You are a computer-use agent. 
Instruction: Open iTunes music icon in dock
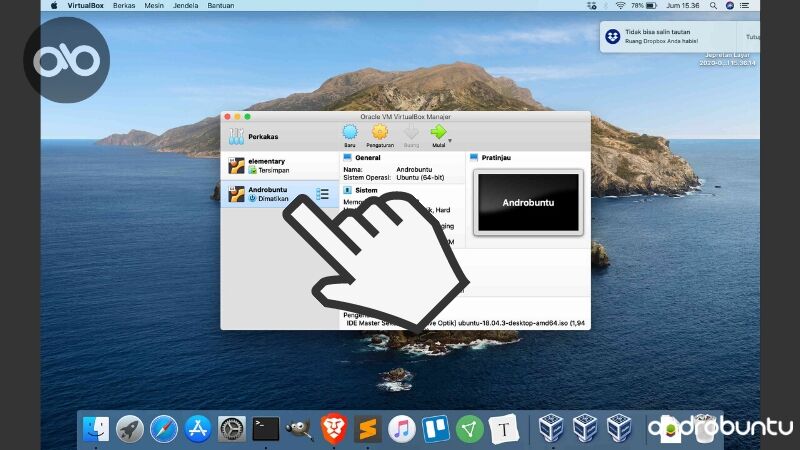(x=402, y=429)
